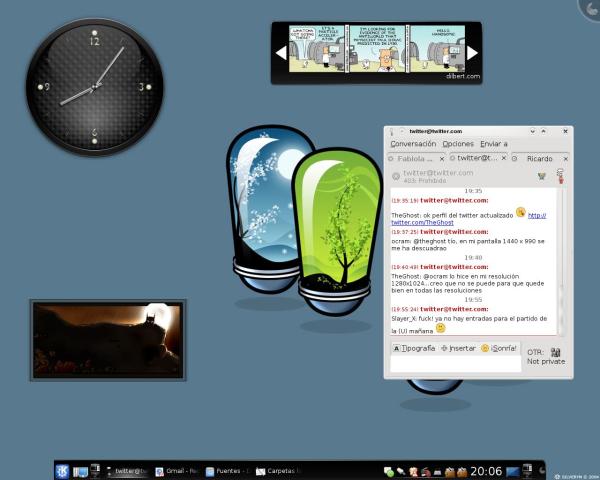
Task: Click the computer icon at panel's right end
Action: [x=527, y=470]
